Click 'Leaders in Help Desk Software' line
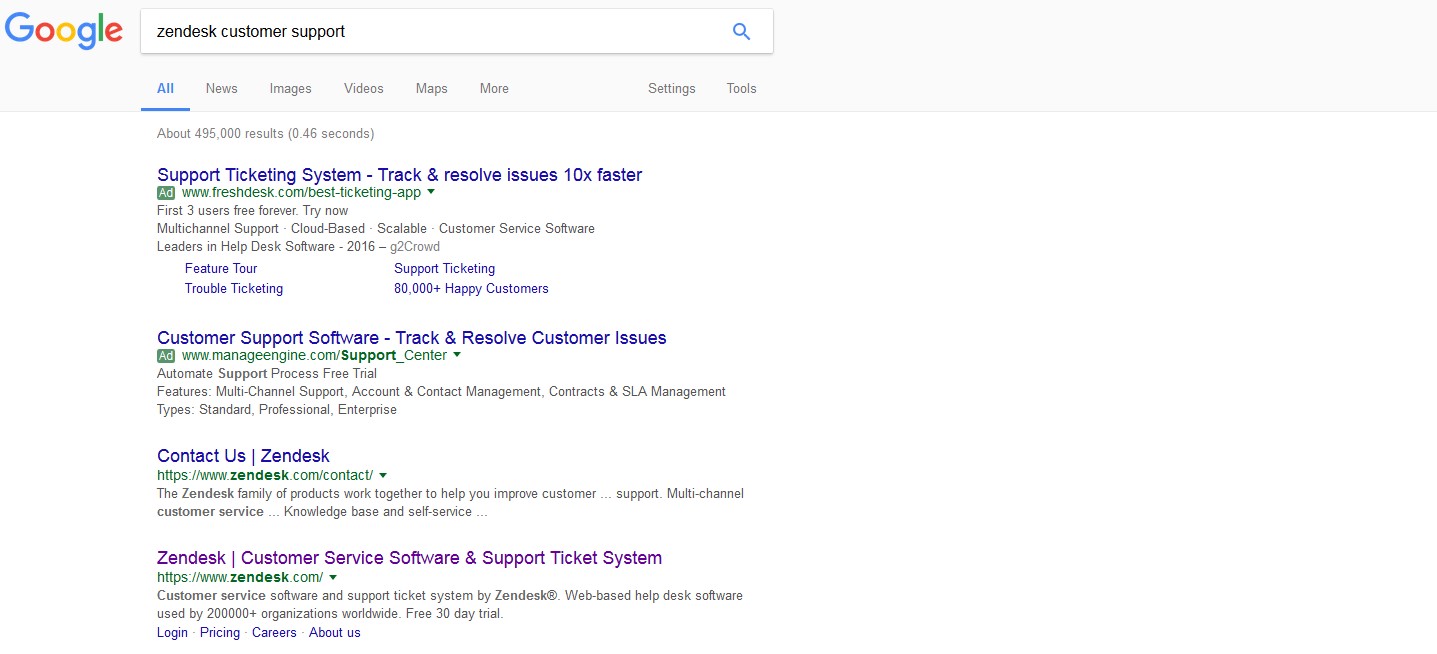This screenshot has height=654, width=1437. tap(298, 246)
